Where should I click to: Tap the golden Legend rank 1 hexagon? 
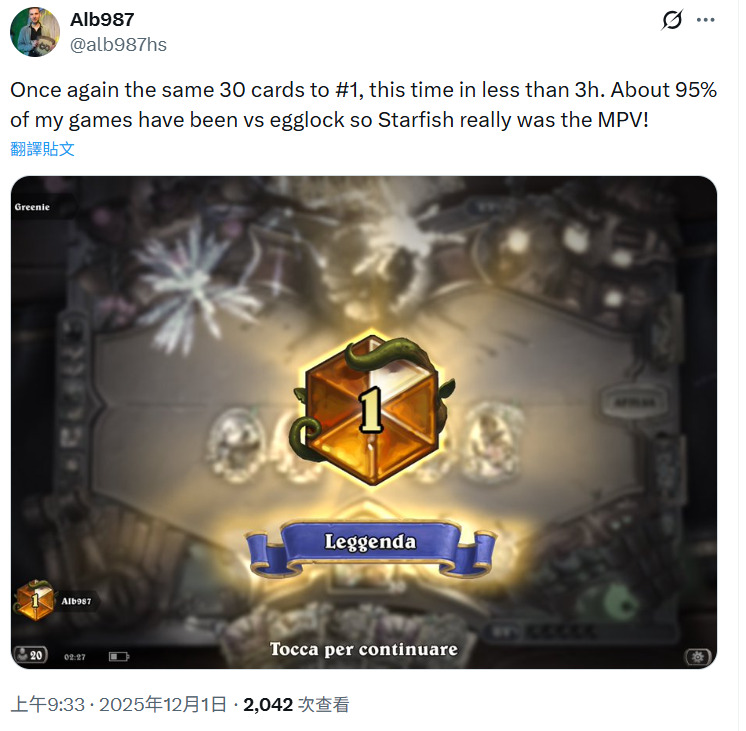click(x=372, y=409)
